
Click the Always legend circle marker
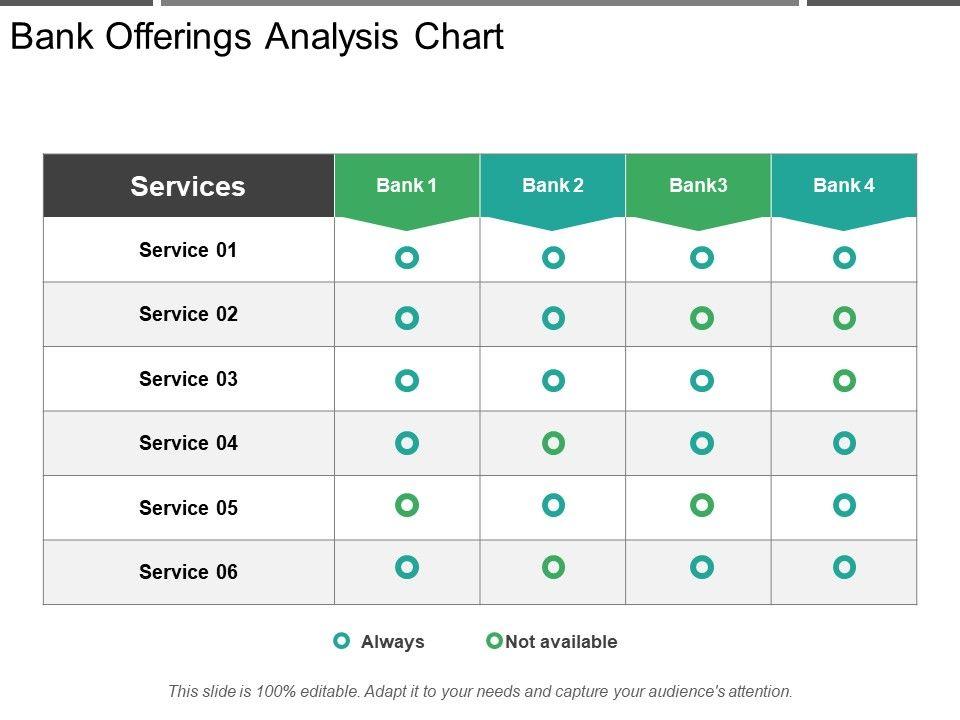click(342, 641)
